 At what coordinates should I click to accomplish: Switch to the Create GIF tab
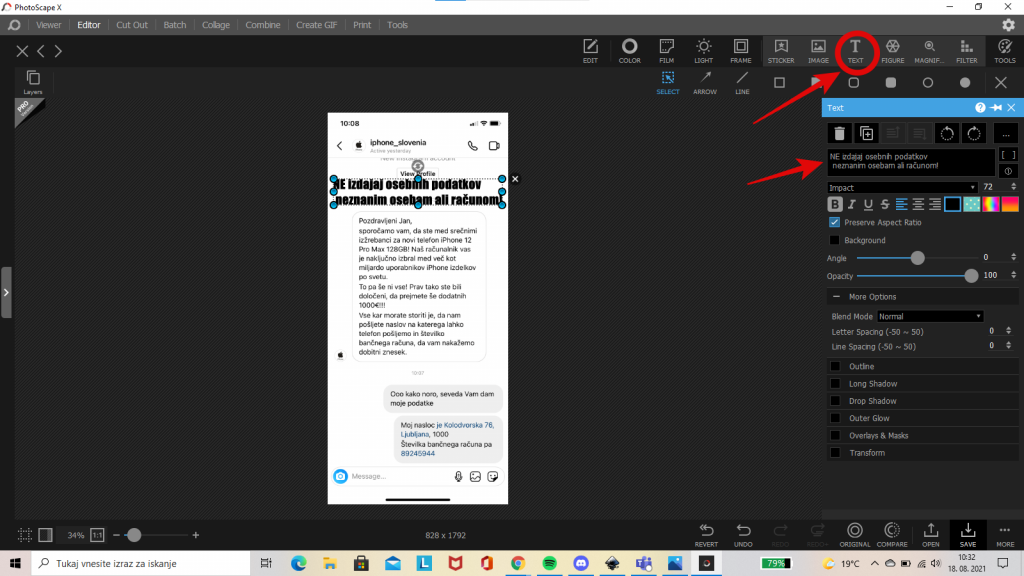click(x=316, y=25)
